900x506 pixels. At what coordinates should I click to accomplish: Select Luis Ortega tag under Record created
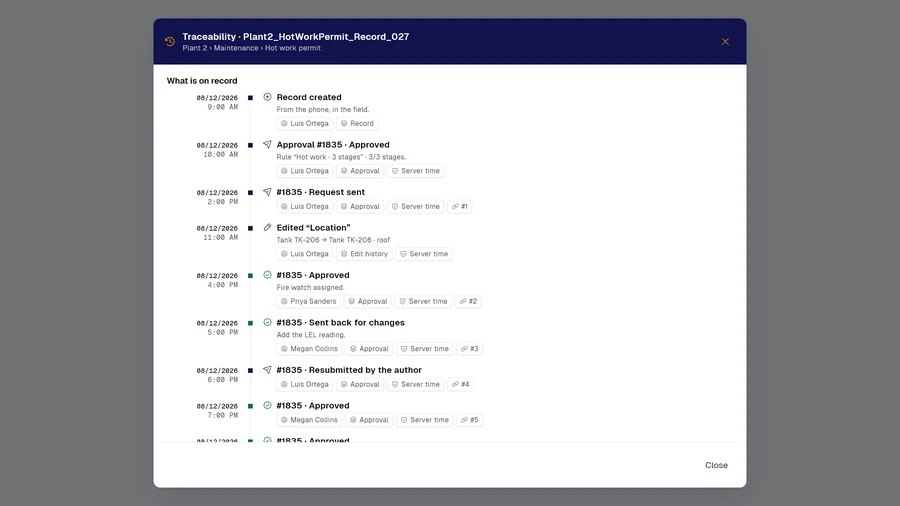pyautogui.click(x=304, y=123)
